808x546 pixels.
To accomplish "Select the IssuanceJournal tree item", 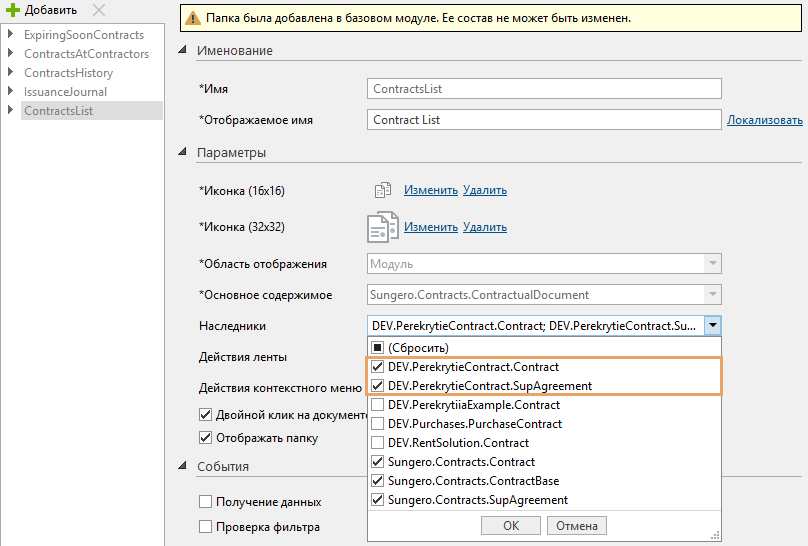I will coord(65,92).
